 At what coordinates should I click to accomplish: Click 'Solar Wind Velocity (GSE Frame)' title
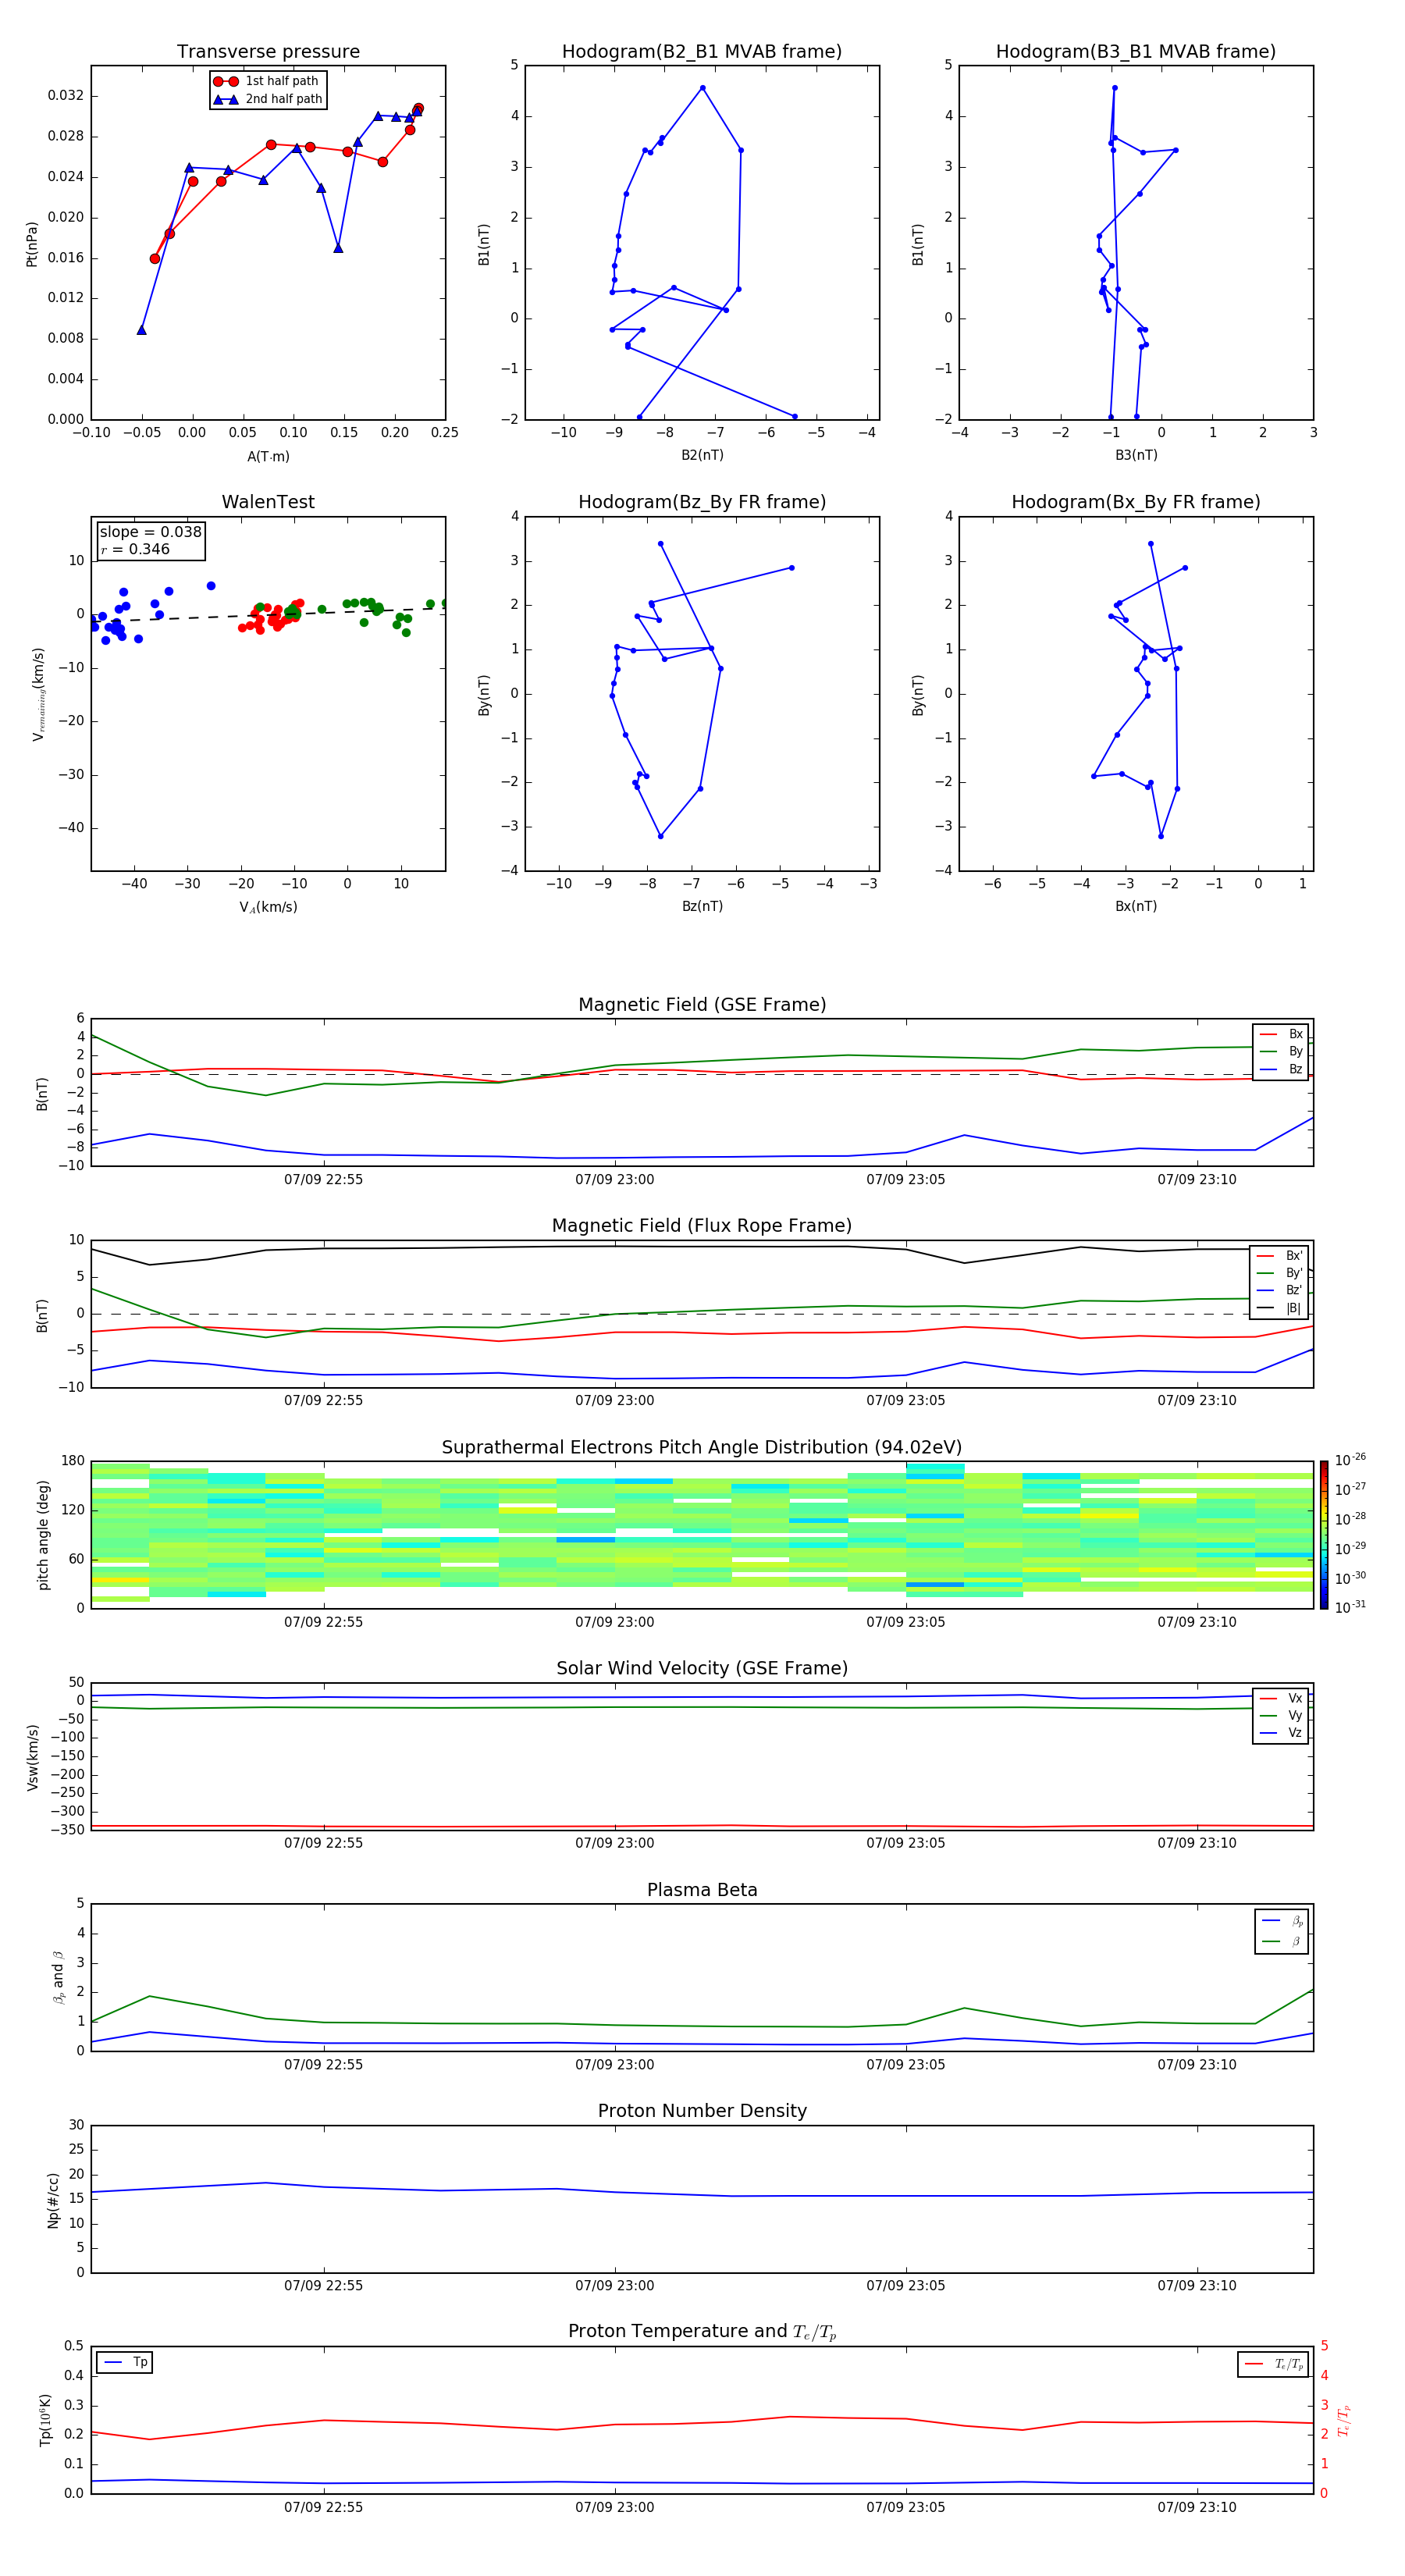coord(702,1669)
